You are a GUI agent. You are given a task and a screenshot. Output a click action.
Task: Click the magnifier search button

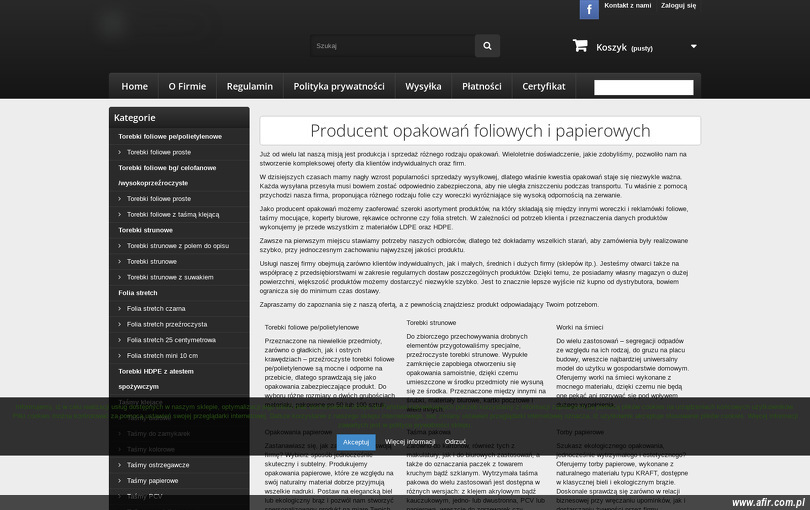coord(487,46)
